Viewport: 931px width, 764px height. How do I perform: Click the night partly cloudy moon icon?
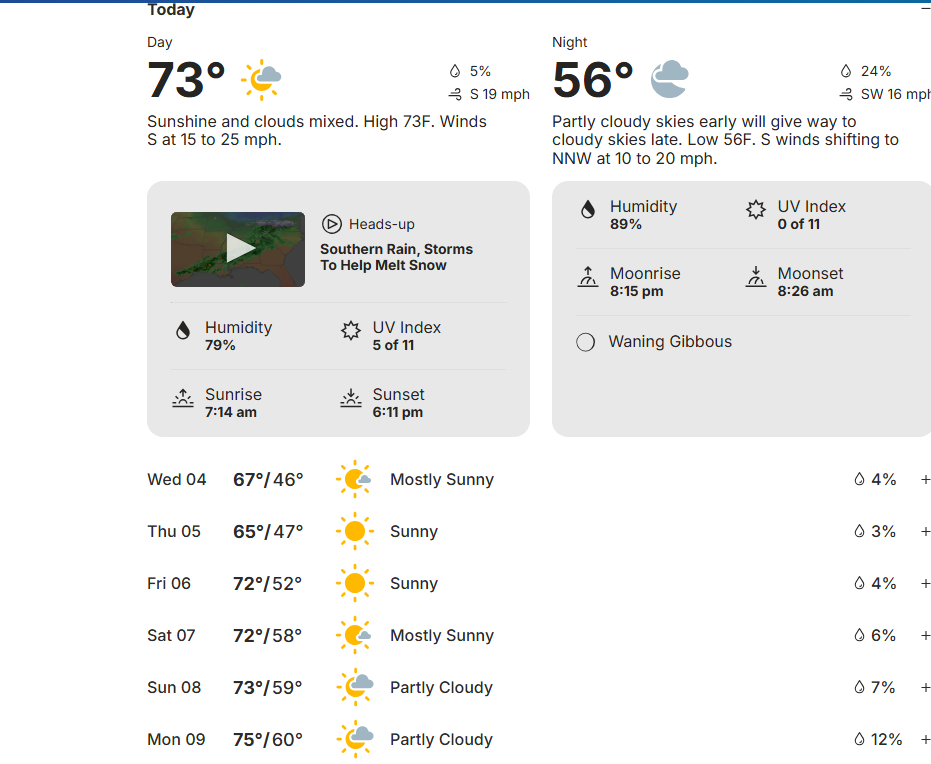coord(669,79)
